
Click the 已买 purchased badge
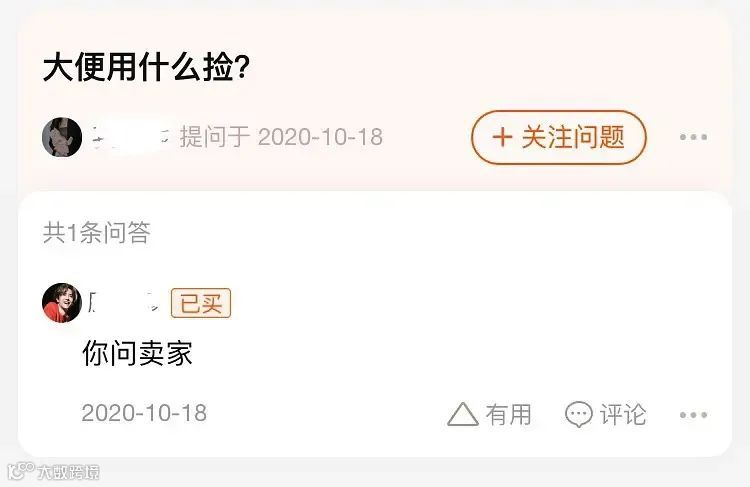[x=201, y=303]
